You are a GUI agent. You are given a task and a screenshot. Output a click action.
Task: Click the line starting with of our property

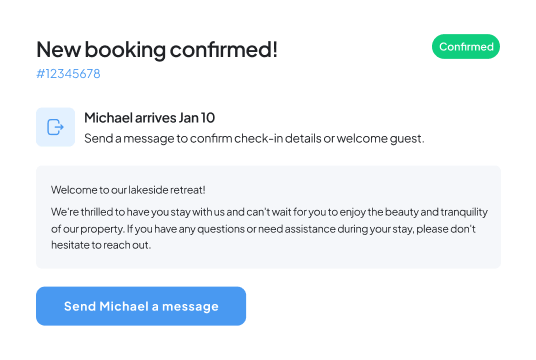(263, 229)
